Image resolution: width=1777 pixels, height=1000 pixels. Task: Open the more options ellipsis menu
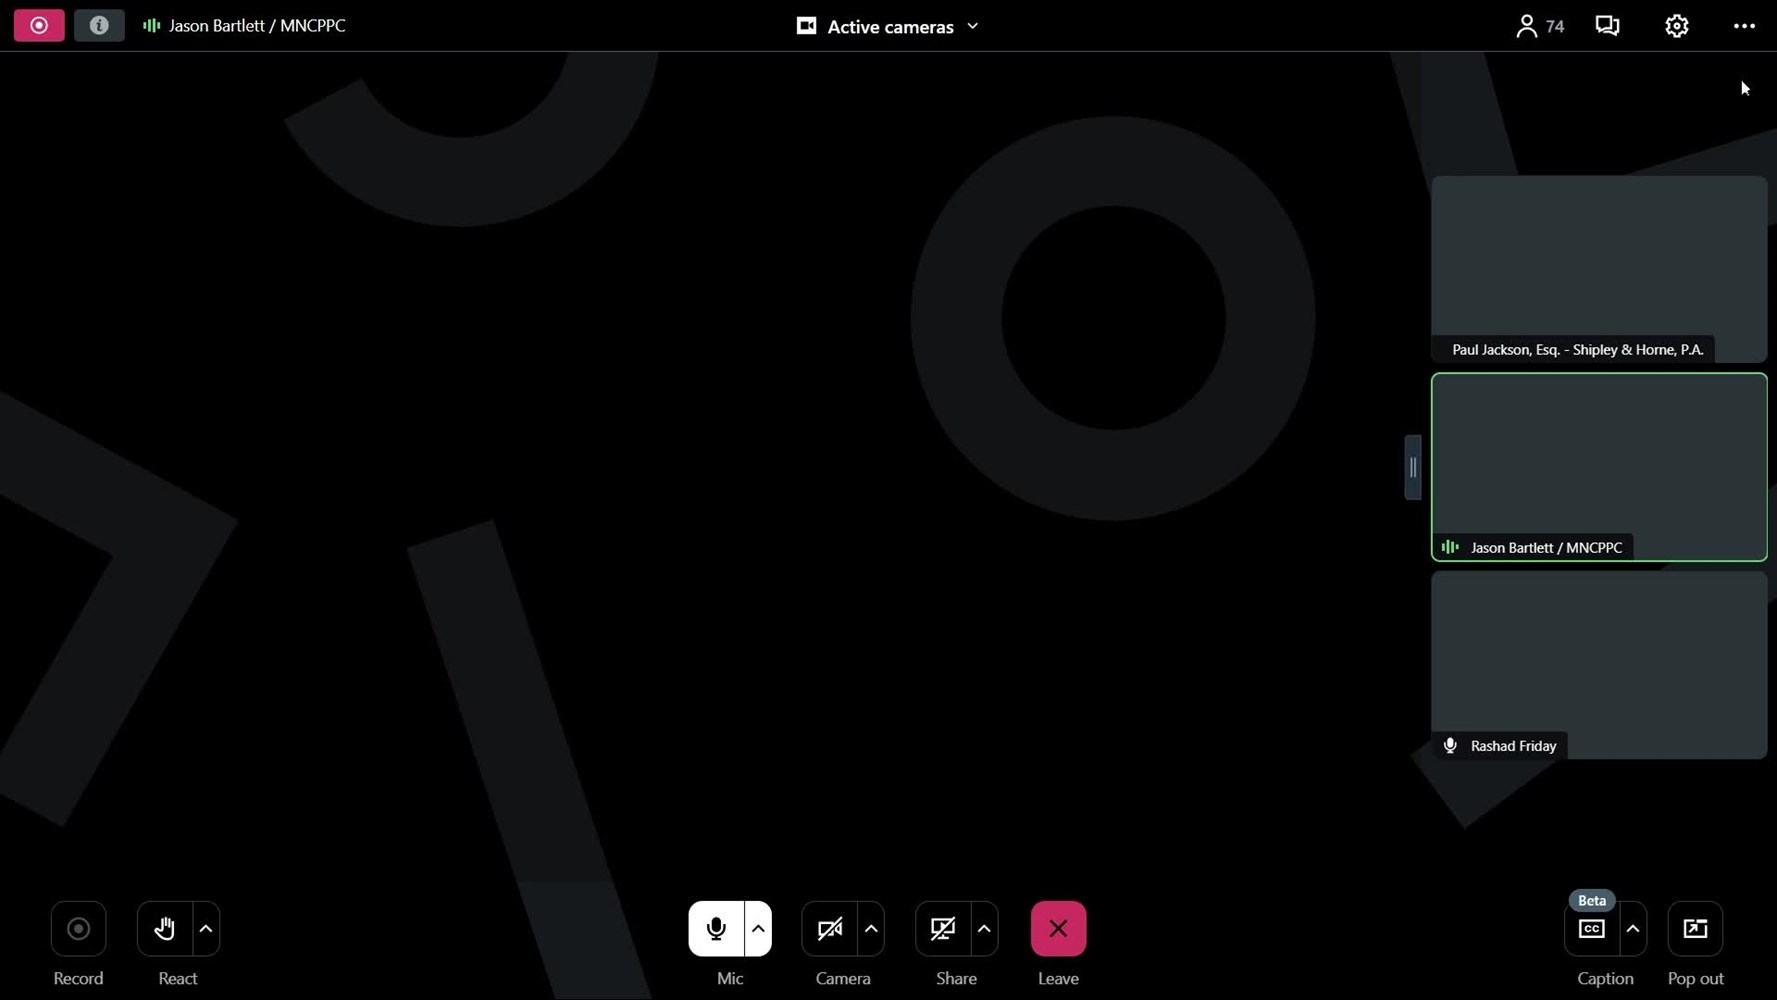click(x=1743, y=26)
